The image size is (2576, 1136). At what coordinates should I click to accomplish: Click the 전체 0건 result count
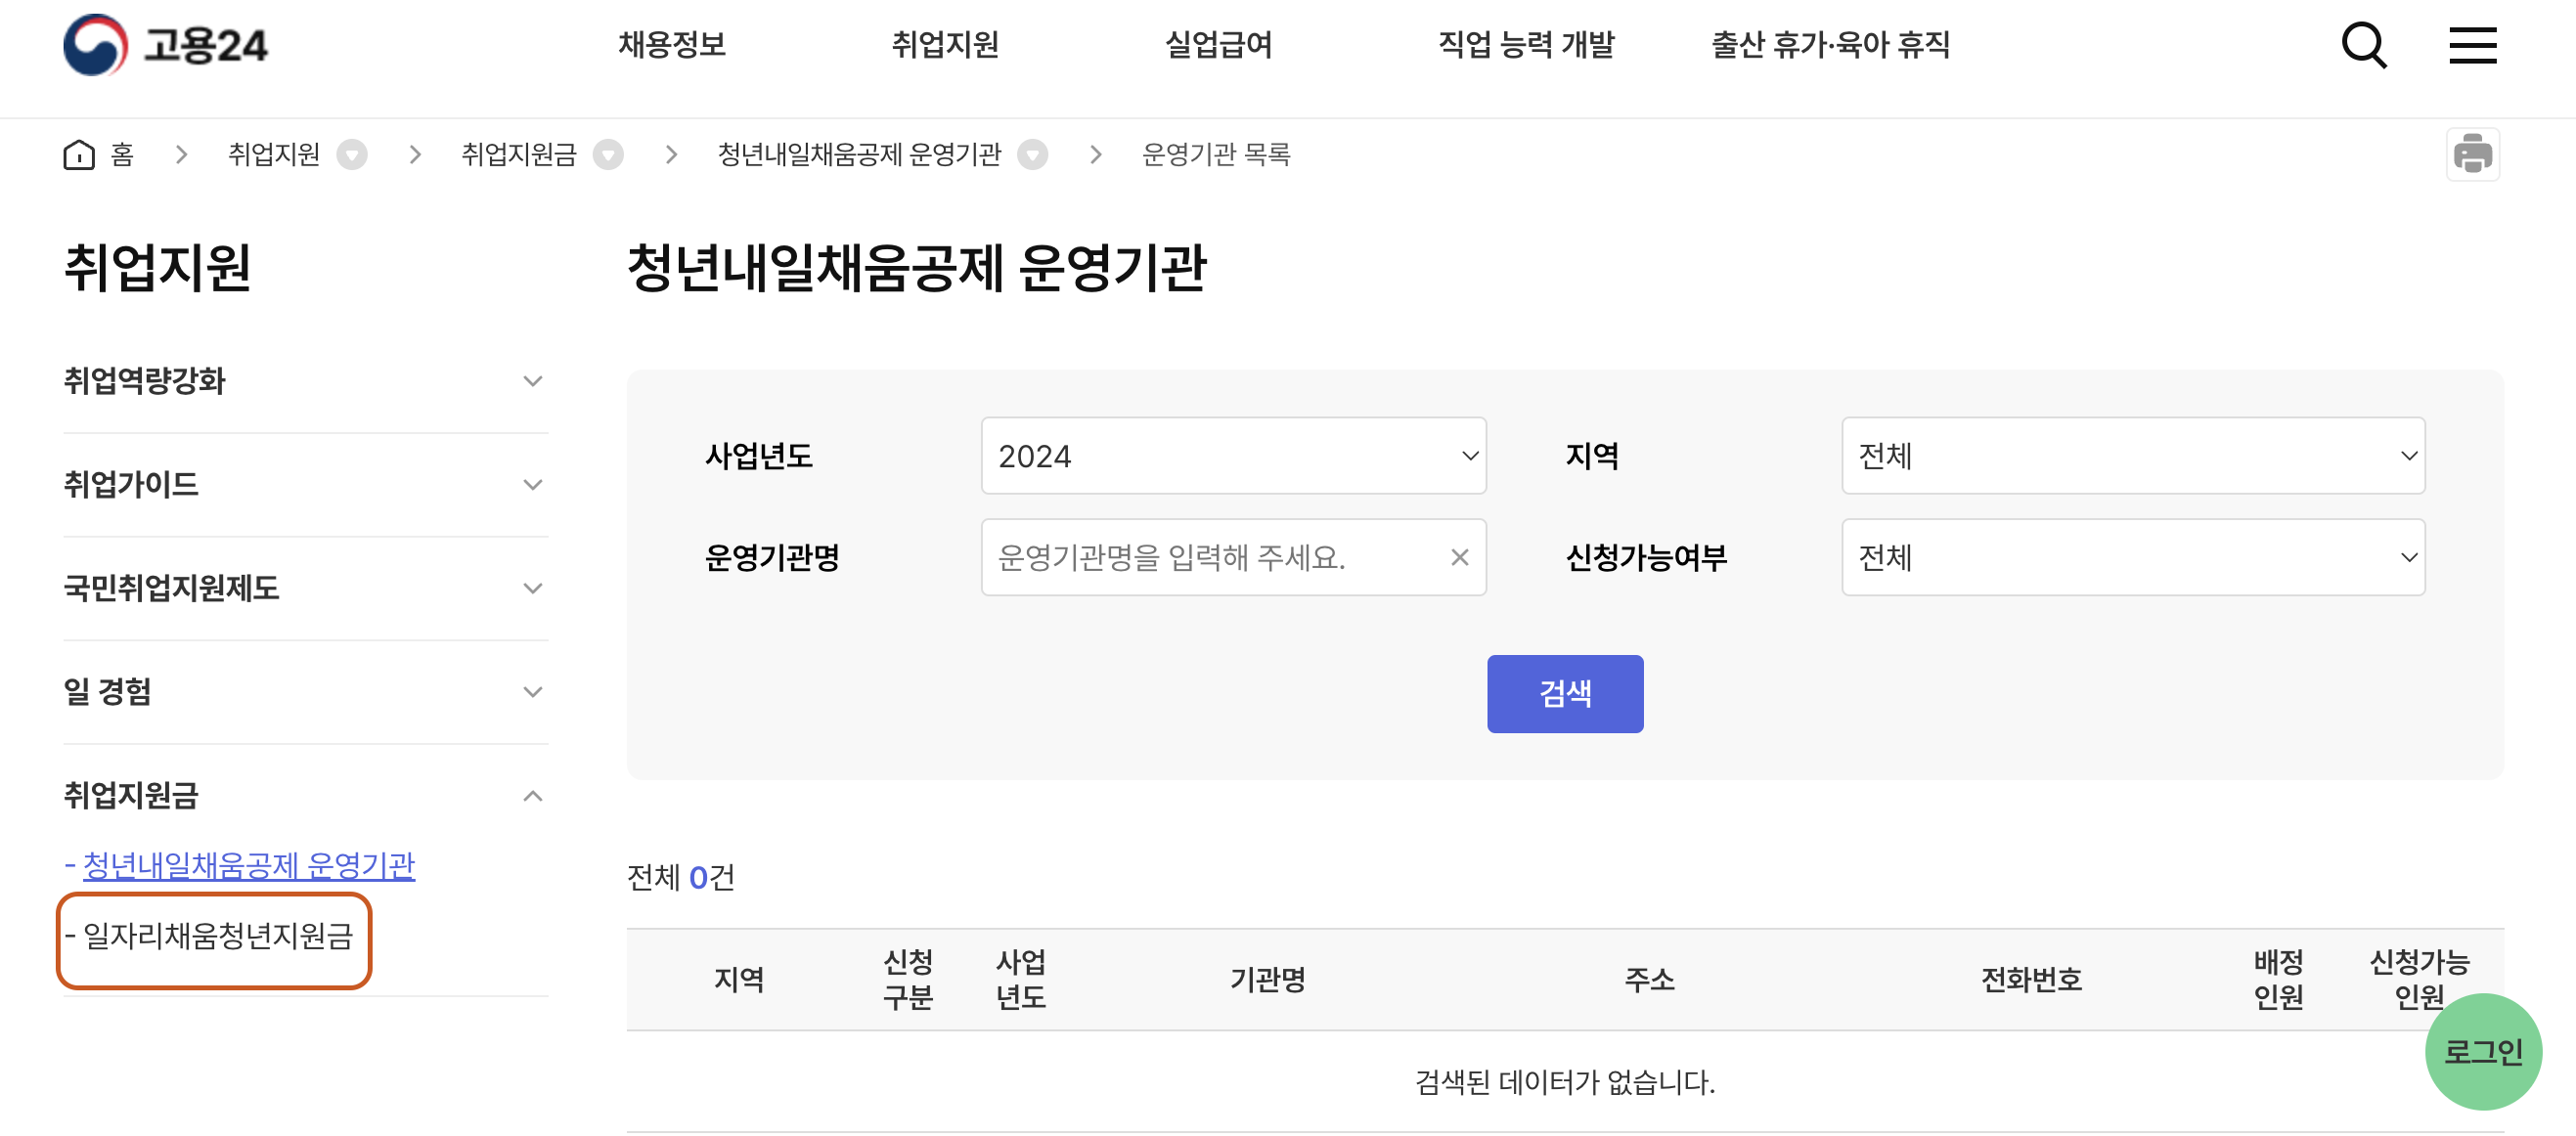680,878
